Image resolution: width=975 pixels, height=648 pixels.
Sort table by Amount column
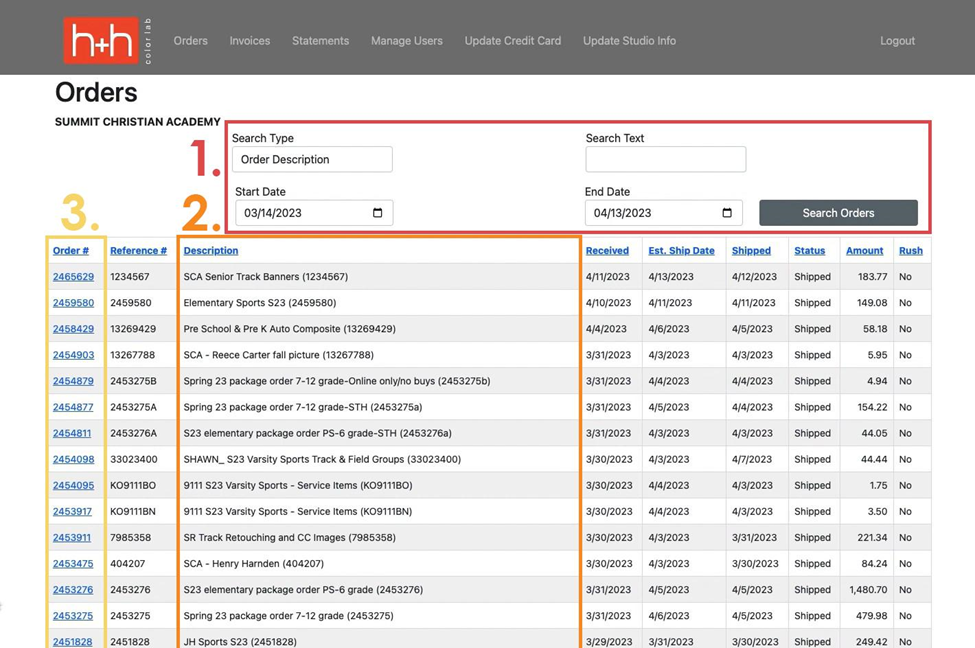click(864, 251)
